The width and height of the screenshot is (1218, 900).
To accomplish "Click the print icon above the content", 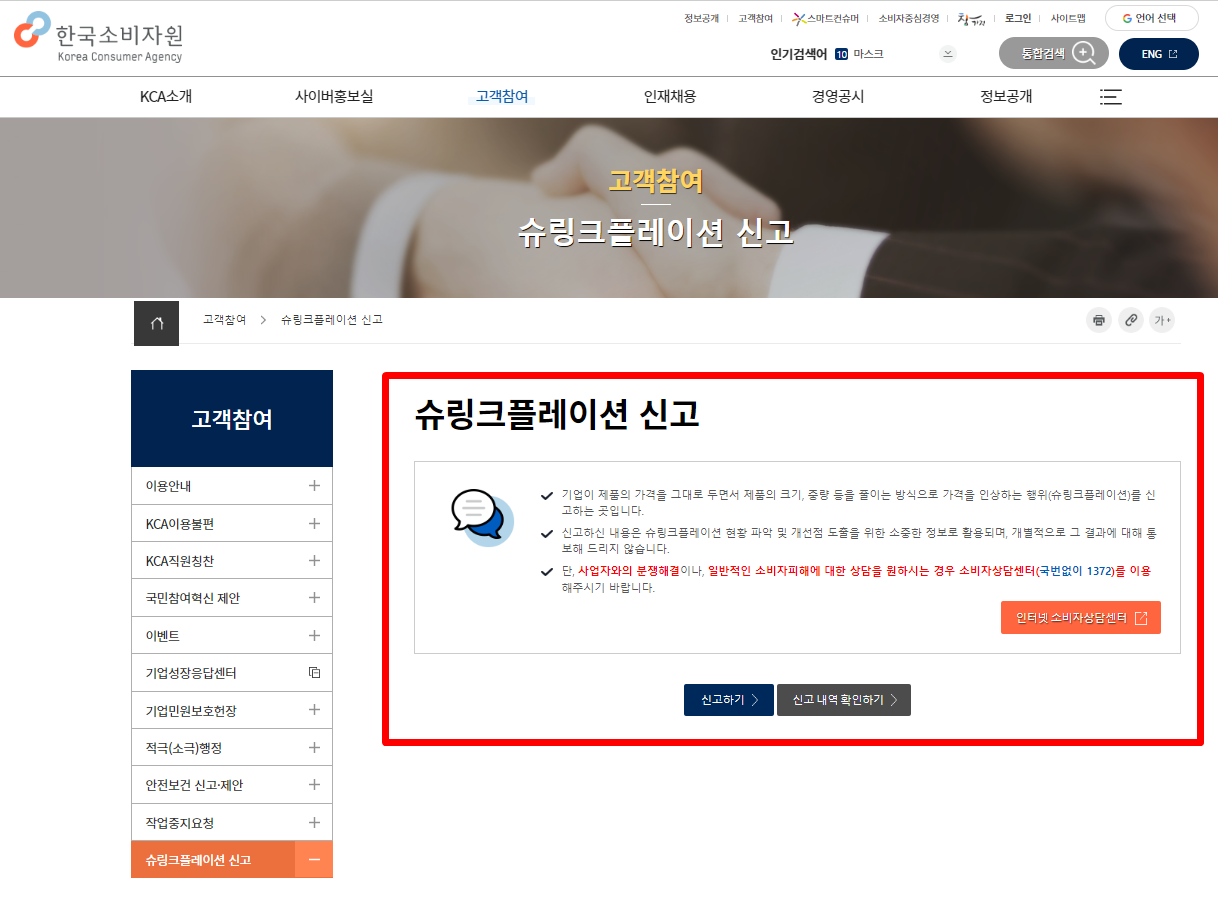I will [1098, 320].
